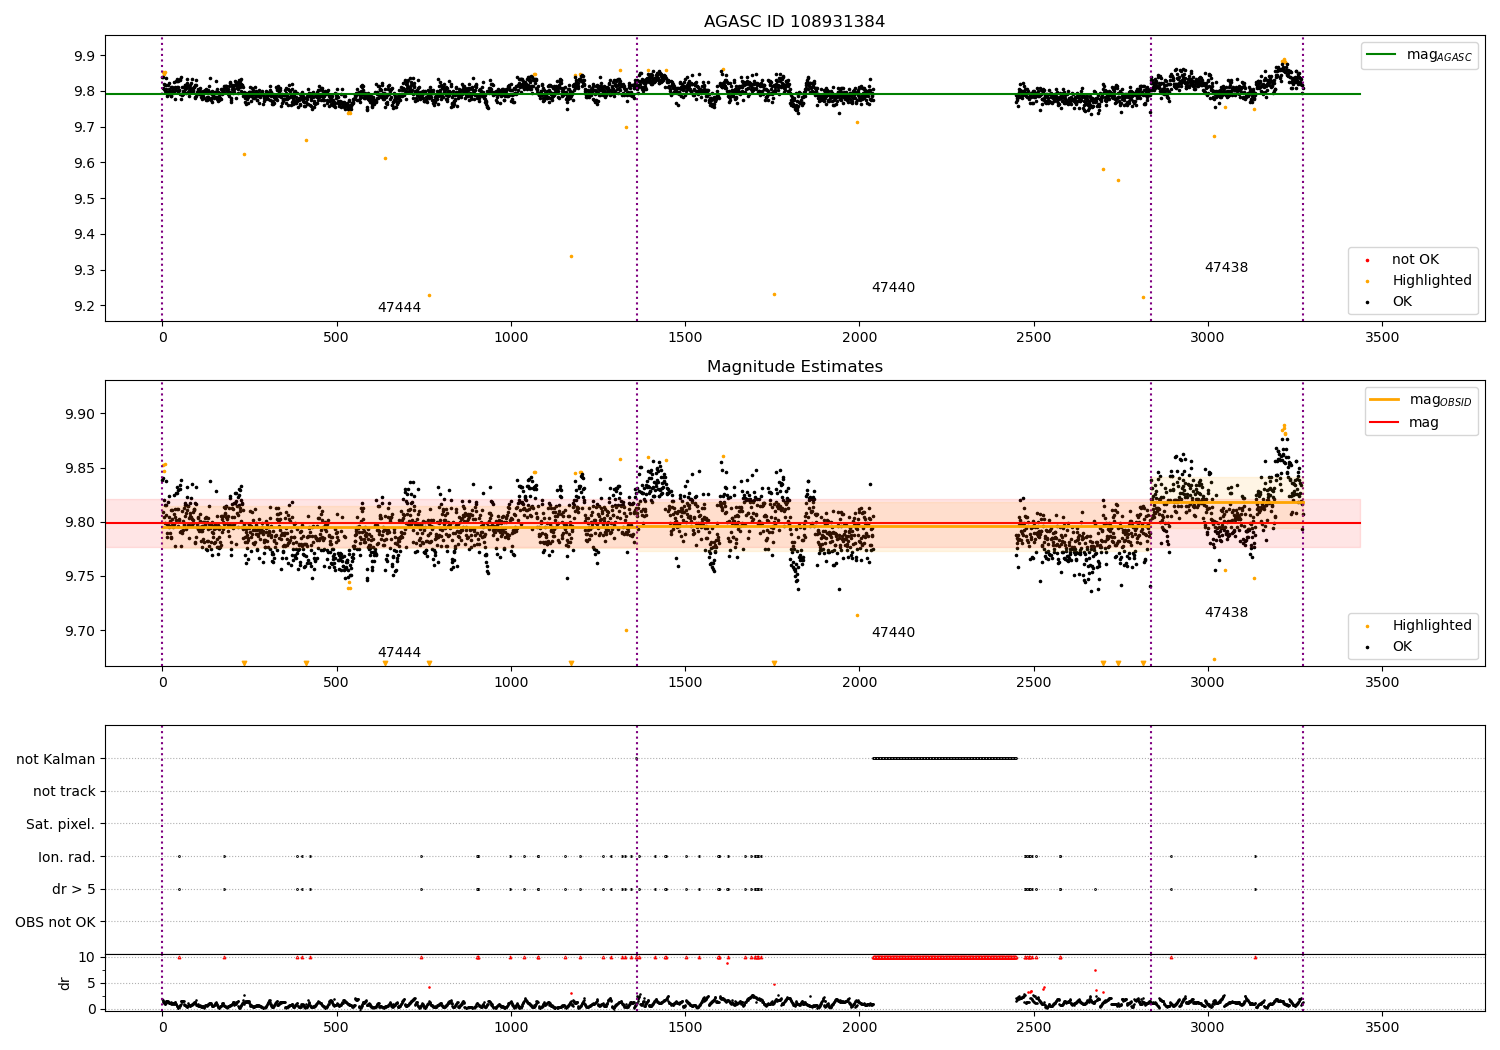Select the mag OBSID legend label
Screen dimensions: 1500x1050
point(1440,400)
